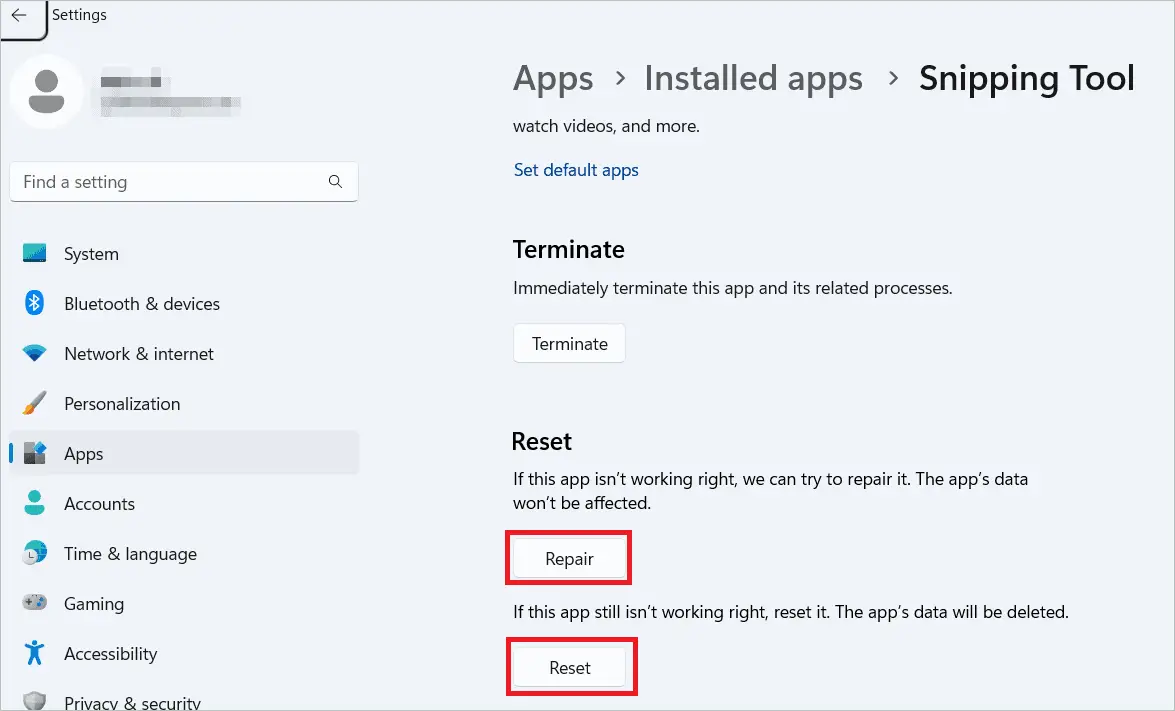1175x711 pixels.
Task: Click 'watch videos, and more.' text
Action: click(606, 126)
